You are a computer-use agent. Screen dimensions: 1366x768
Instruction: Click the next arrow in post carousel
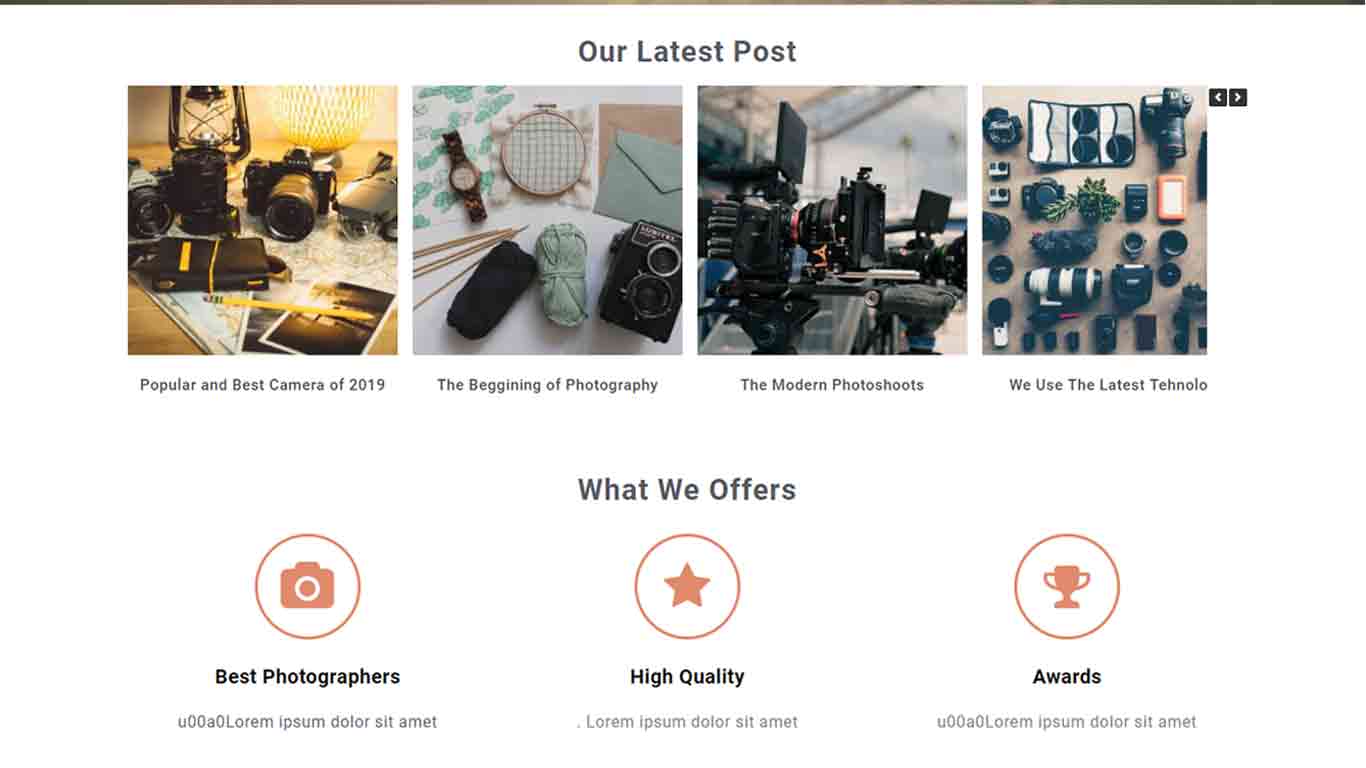(x=1238, y=97)
